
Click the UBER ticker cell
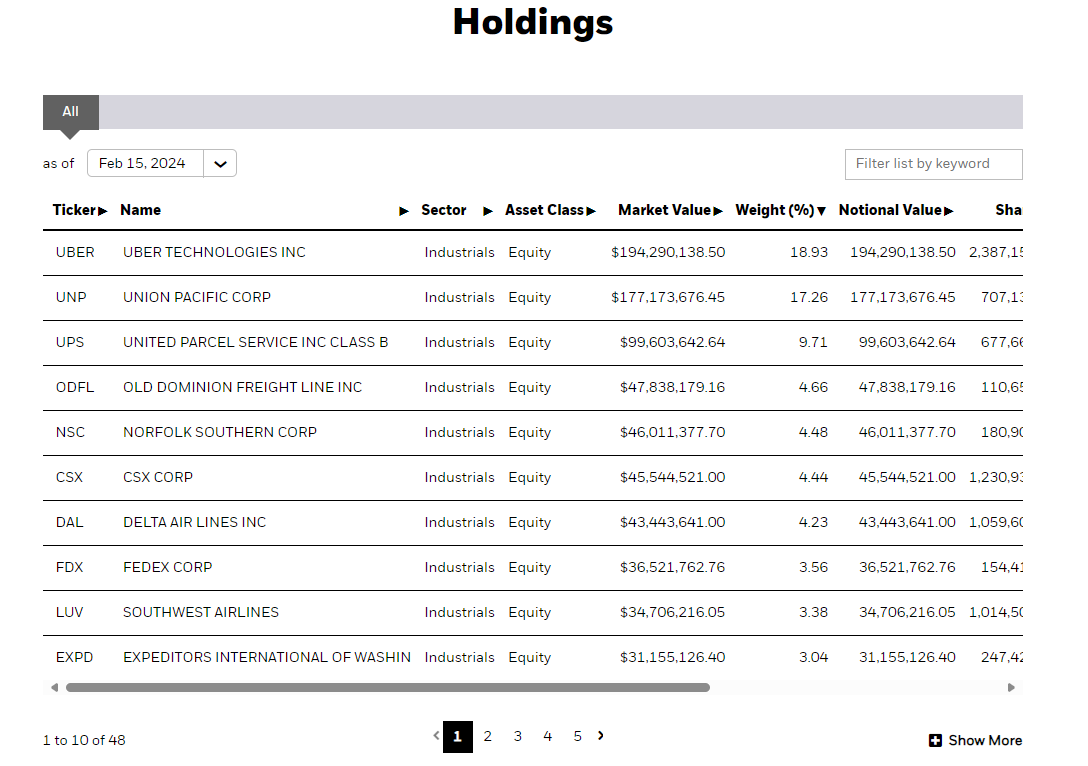[75, 253]
